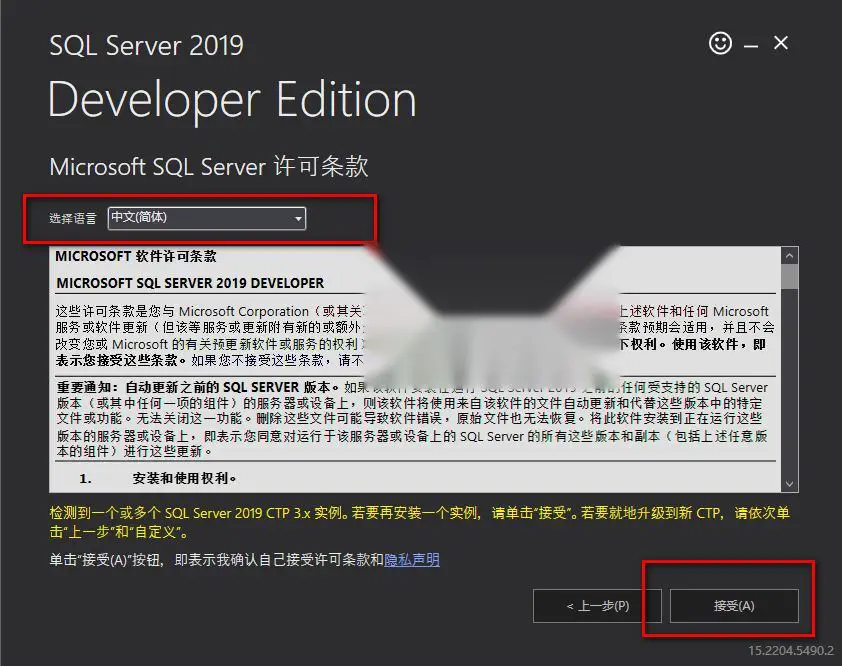Click the 接受(A) accept button
This screenshot has width=842, height=666.
(x=734, y=606)
